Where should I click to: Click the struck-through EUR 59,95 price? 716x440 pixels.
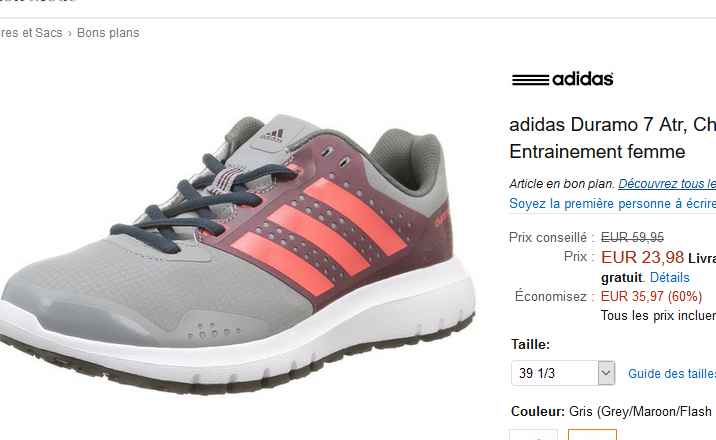coord(632,237)
